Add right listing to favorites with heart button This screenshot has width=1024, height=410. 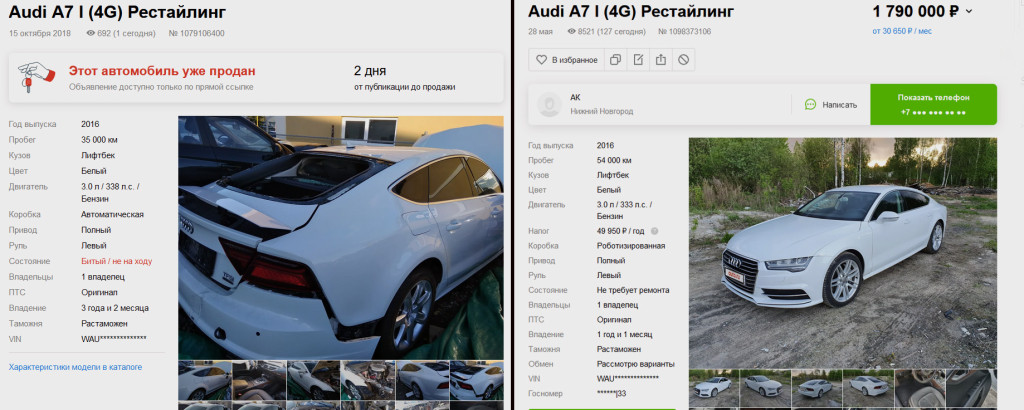coord(566,59)
